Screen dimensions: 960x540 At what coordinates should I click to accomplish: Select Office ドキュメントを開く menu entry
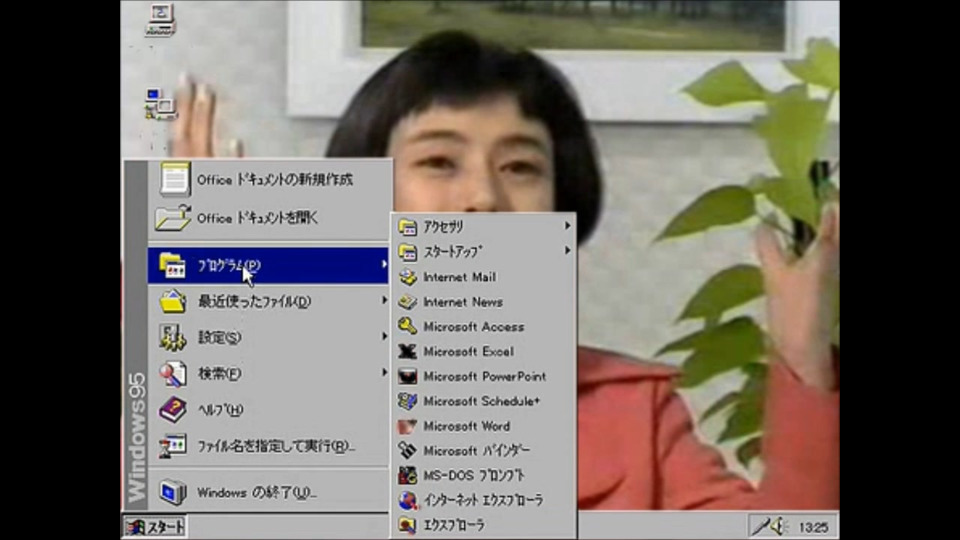[269, 218]
